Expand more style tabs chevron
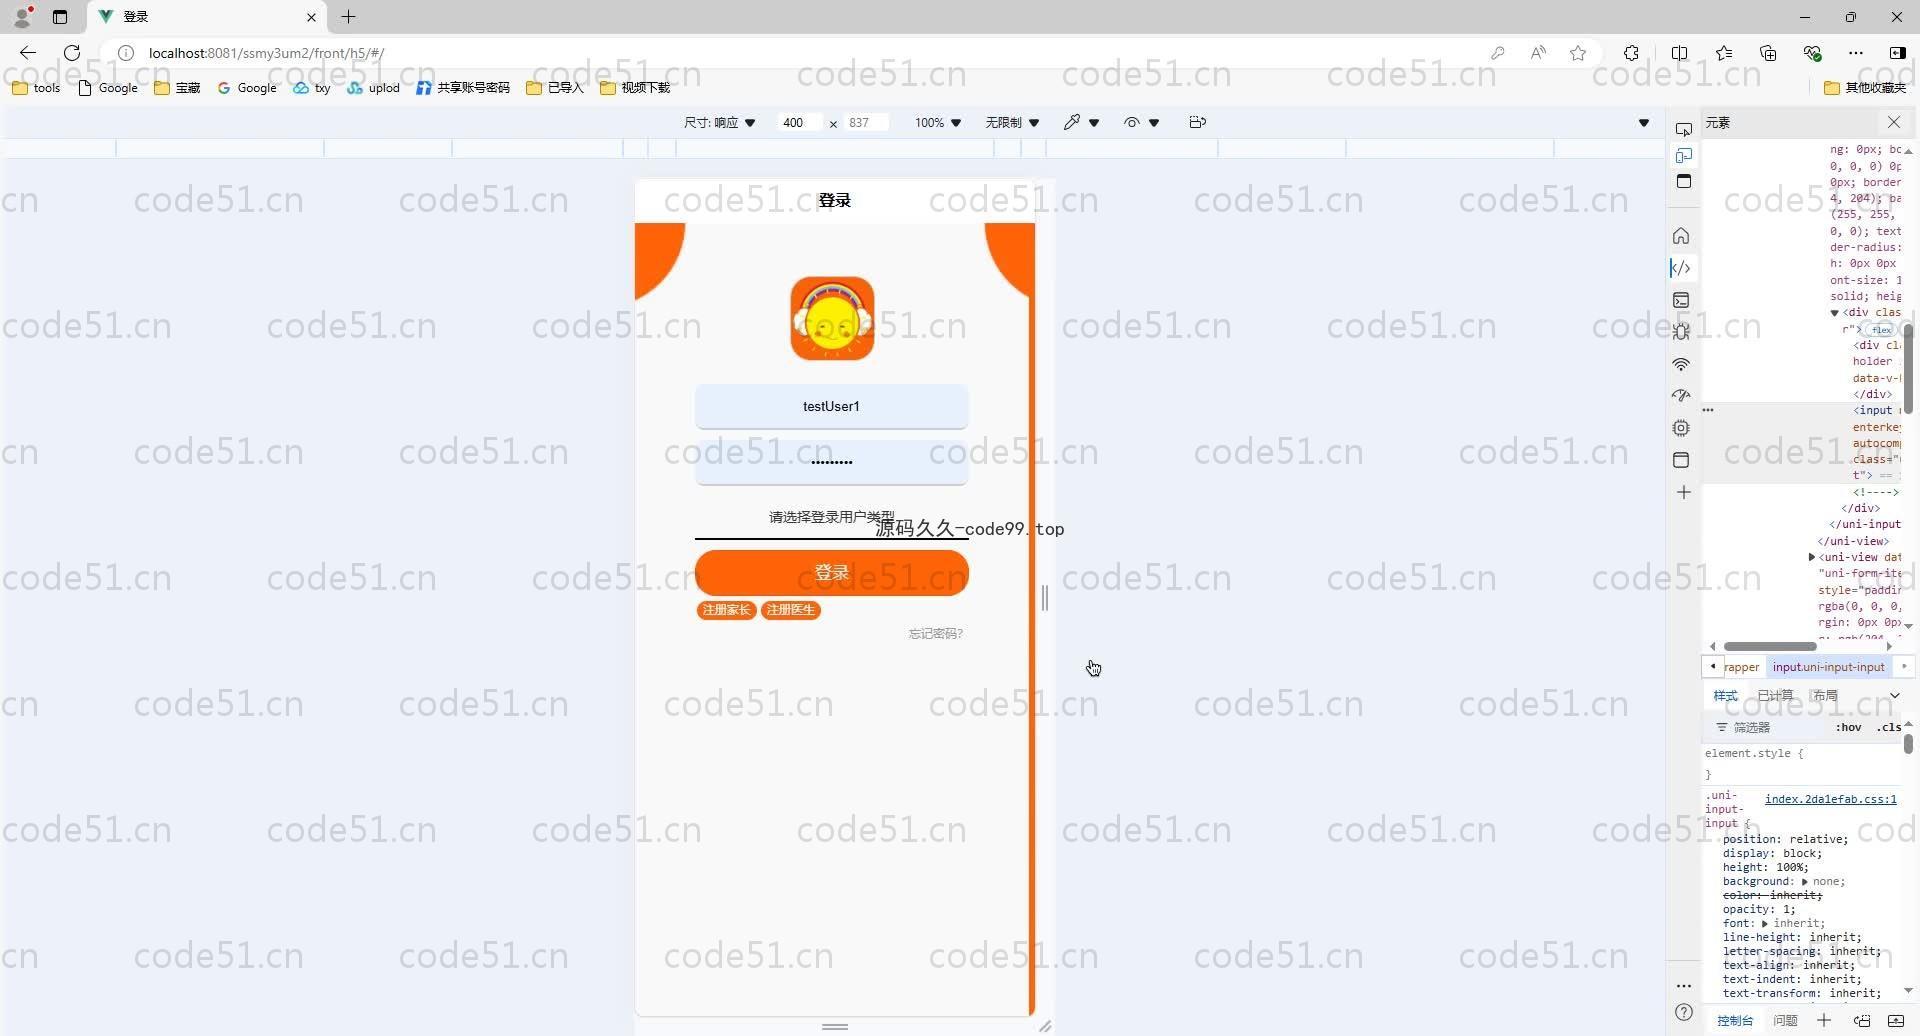 1895,695
